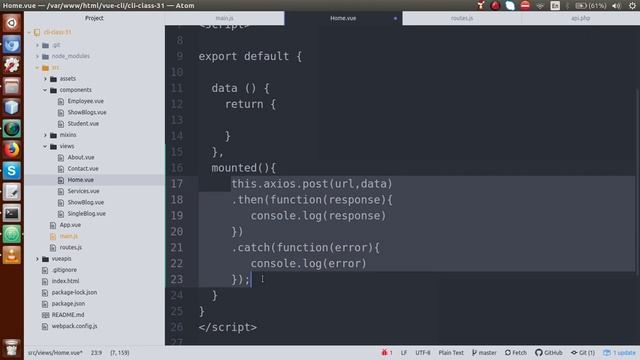Click the Skype tray indicator

(x=510, y=6)
